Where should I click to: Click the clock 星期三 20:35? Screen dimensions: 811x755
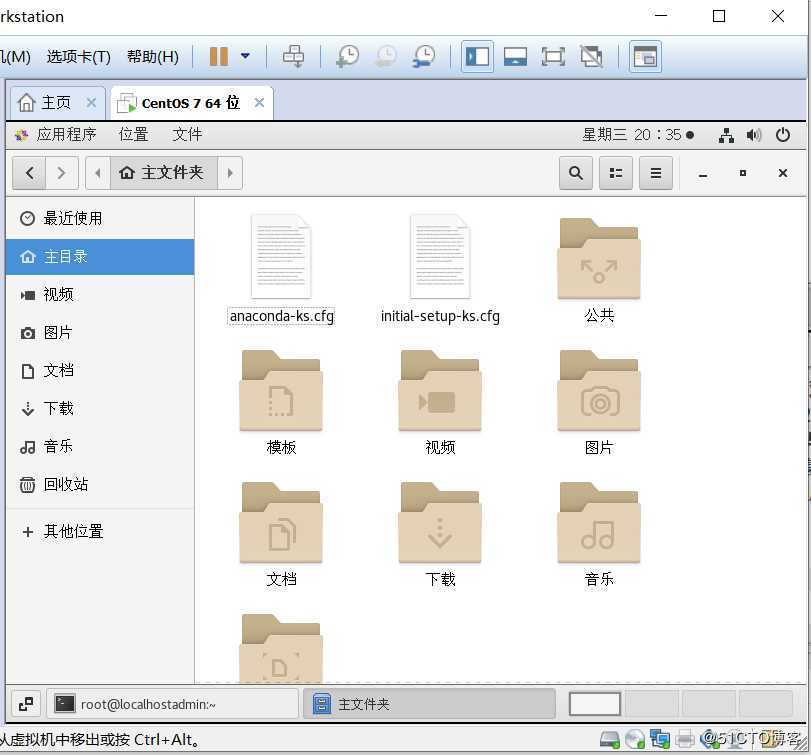[637, 135]
